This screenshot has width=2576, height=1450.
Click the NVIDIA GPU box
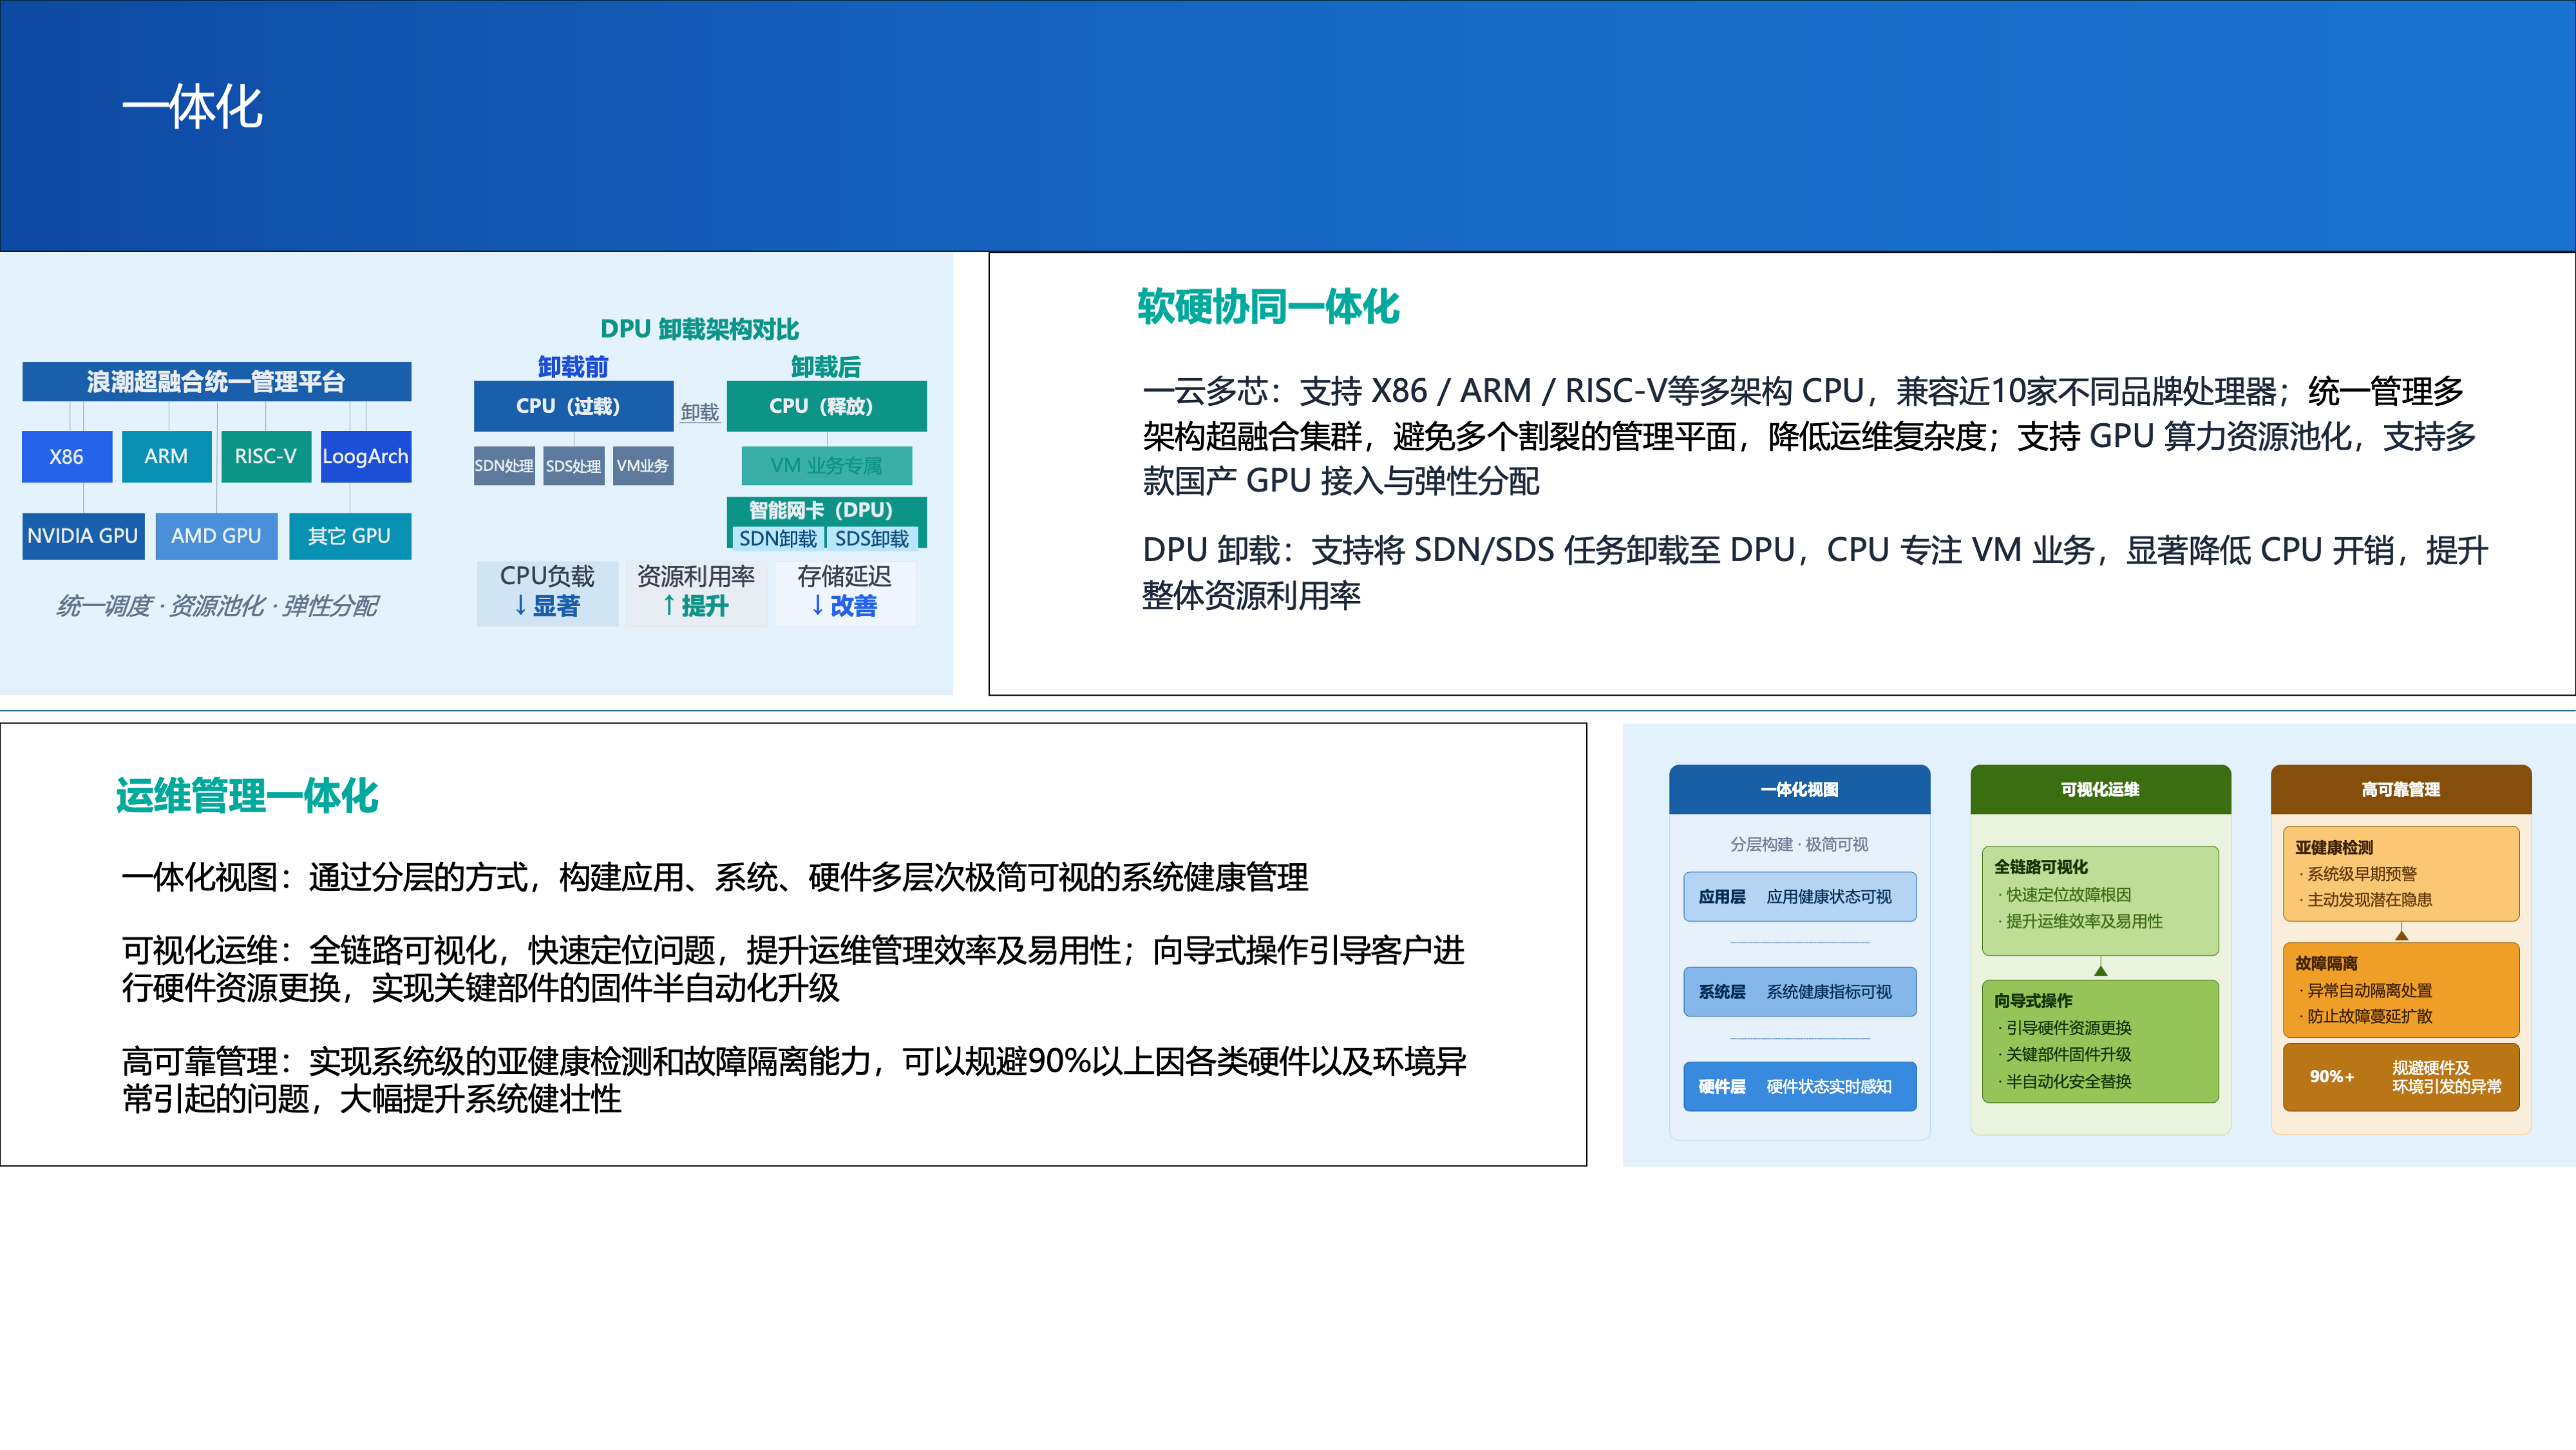pos(83,536)
